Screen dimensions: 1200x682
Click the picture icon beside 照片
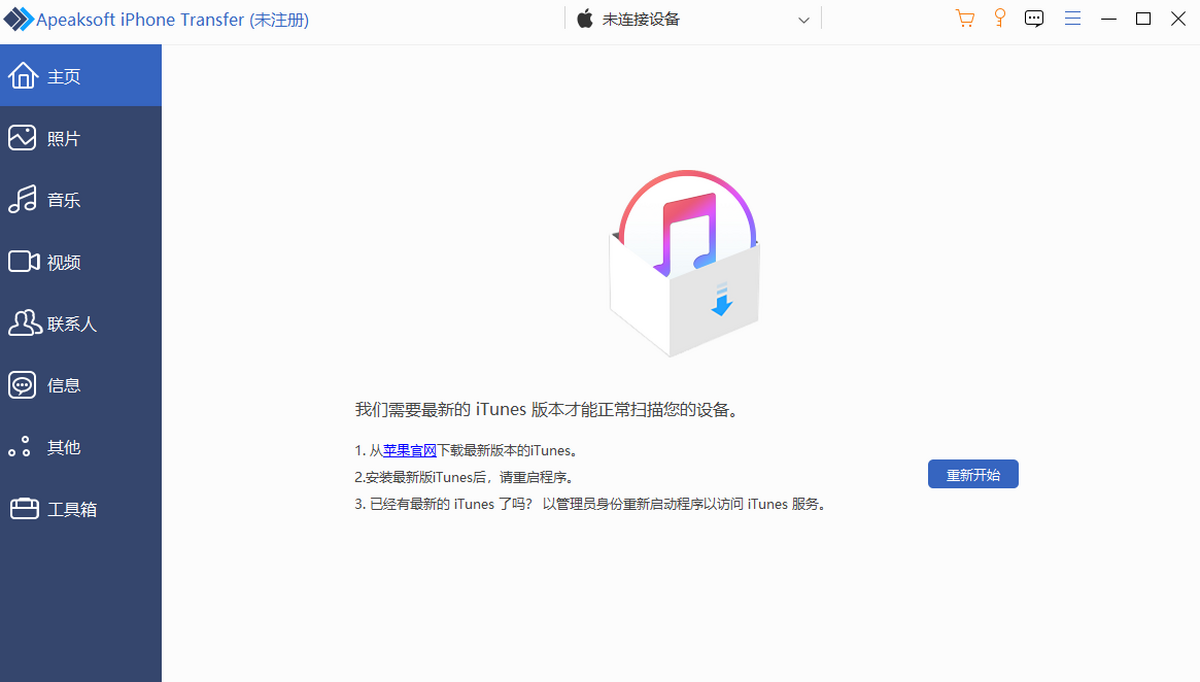pos(22,138)
